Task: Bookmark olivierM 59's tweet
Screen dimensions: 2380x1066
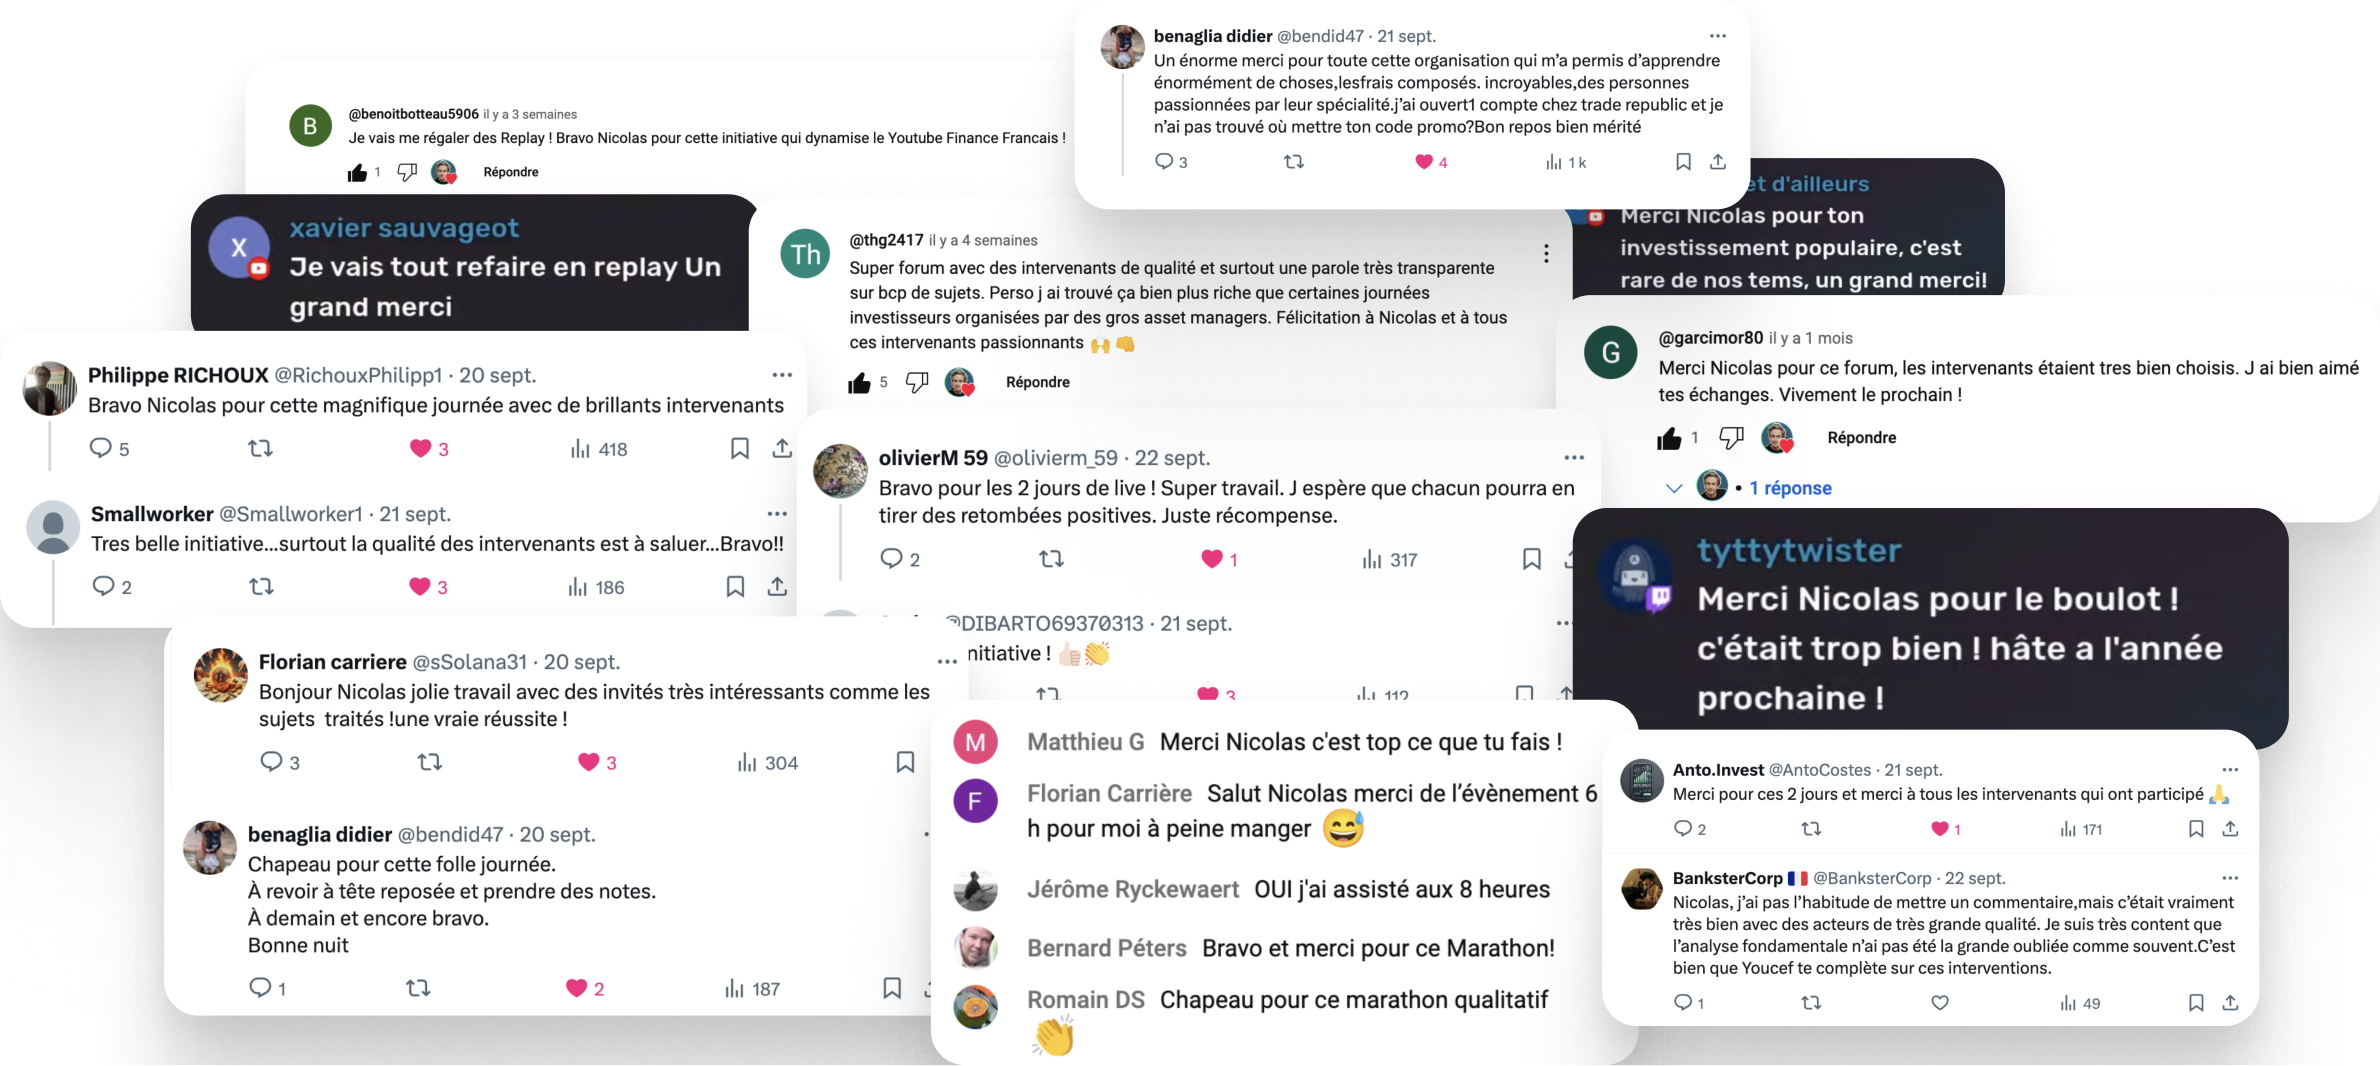Action: [x=1531, y=559]
